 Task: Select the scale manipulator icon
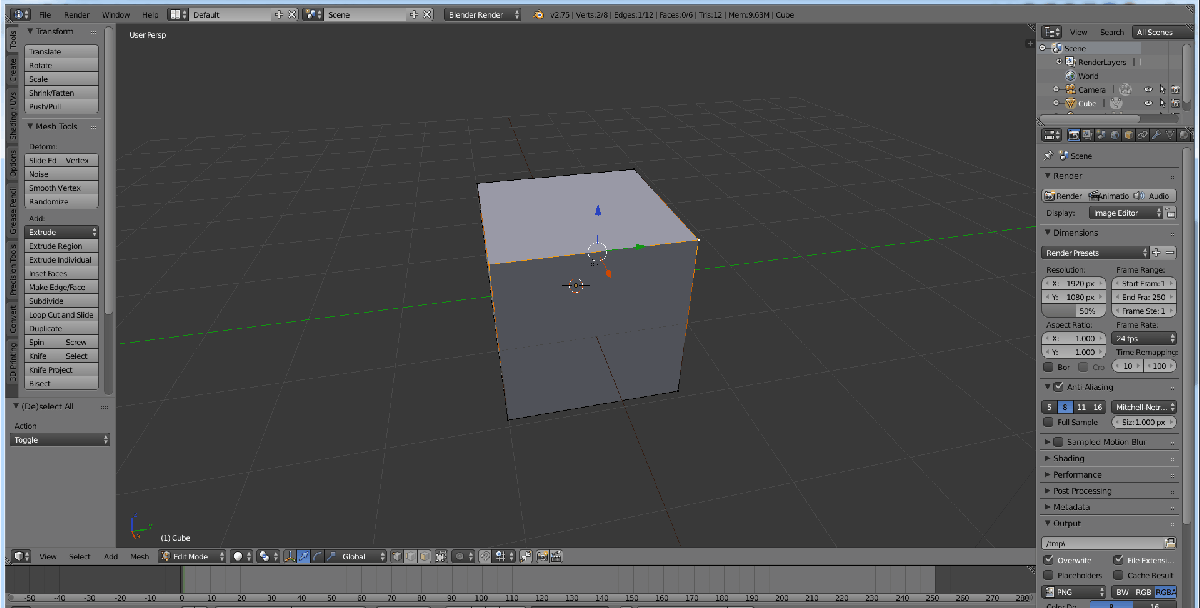pyautogui.click(x=329, y=556)
